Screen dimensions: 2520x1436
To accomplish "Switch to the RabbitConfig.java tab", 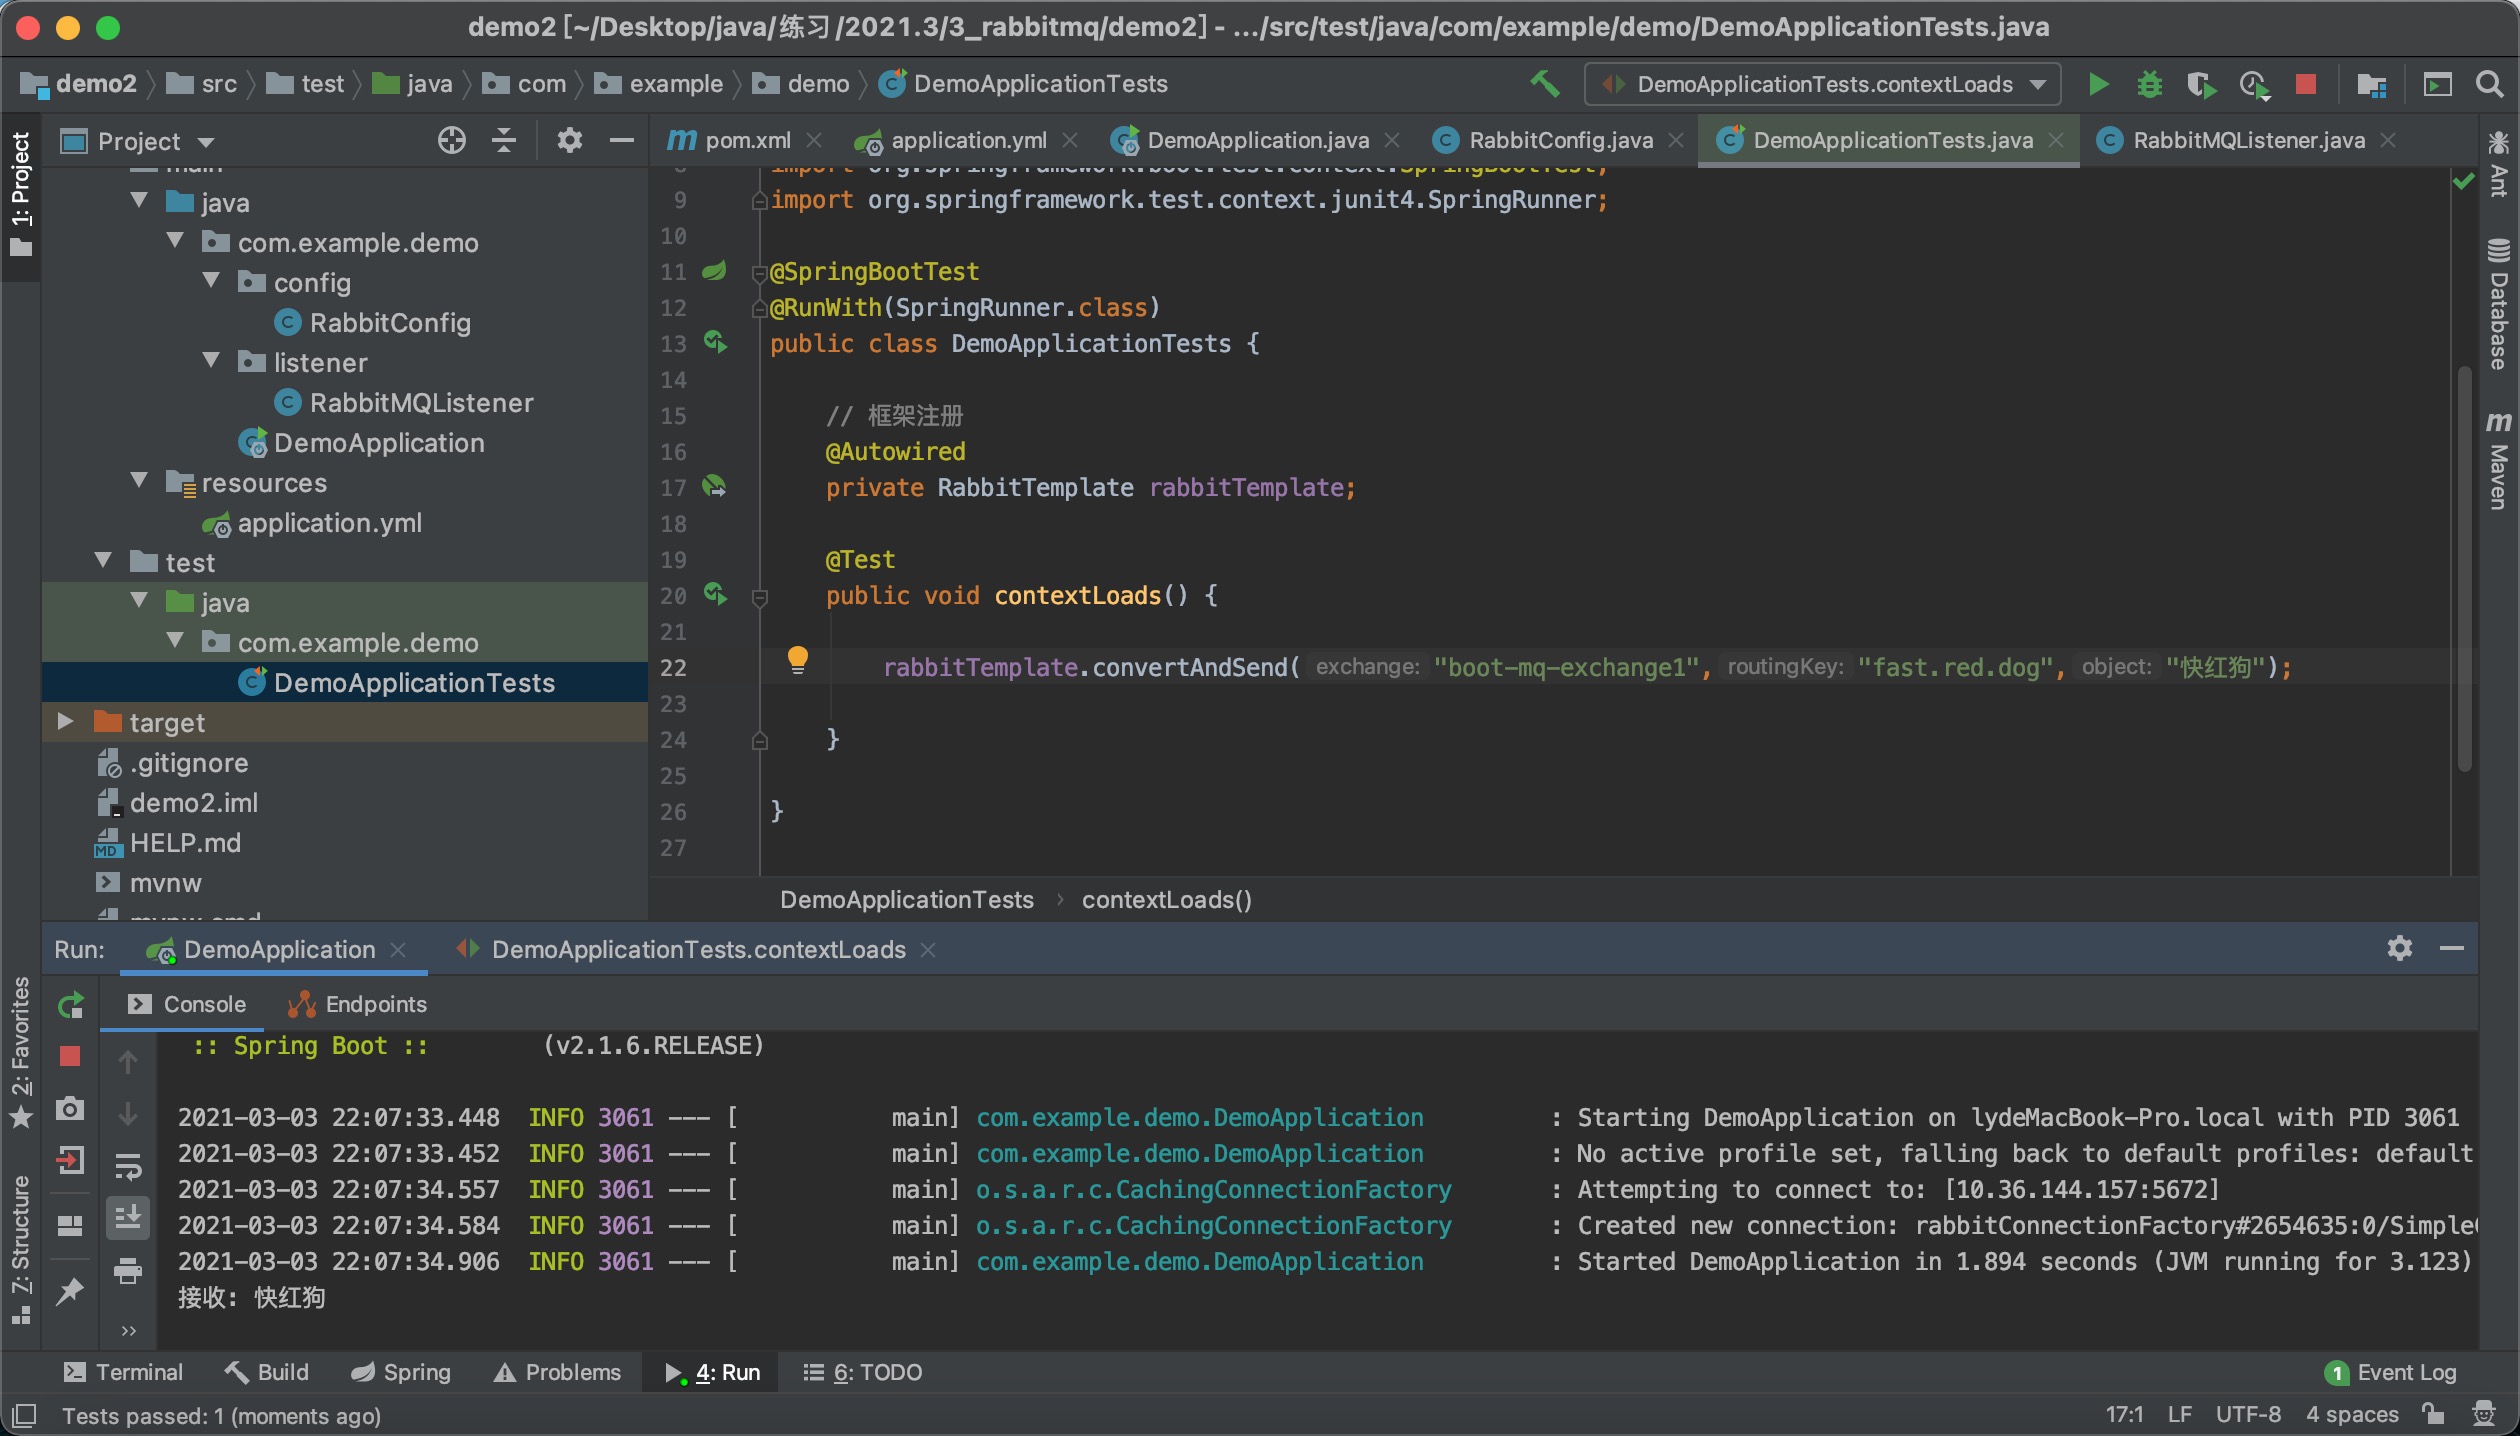I will [1559, 140].
